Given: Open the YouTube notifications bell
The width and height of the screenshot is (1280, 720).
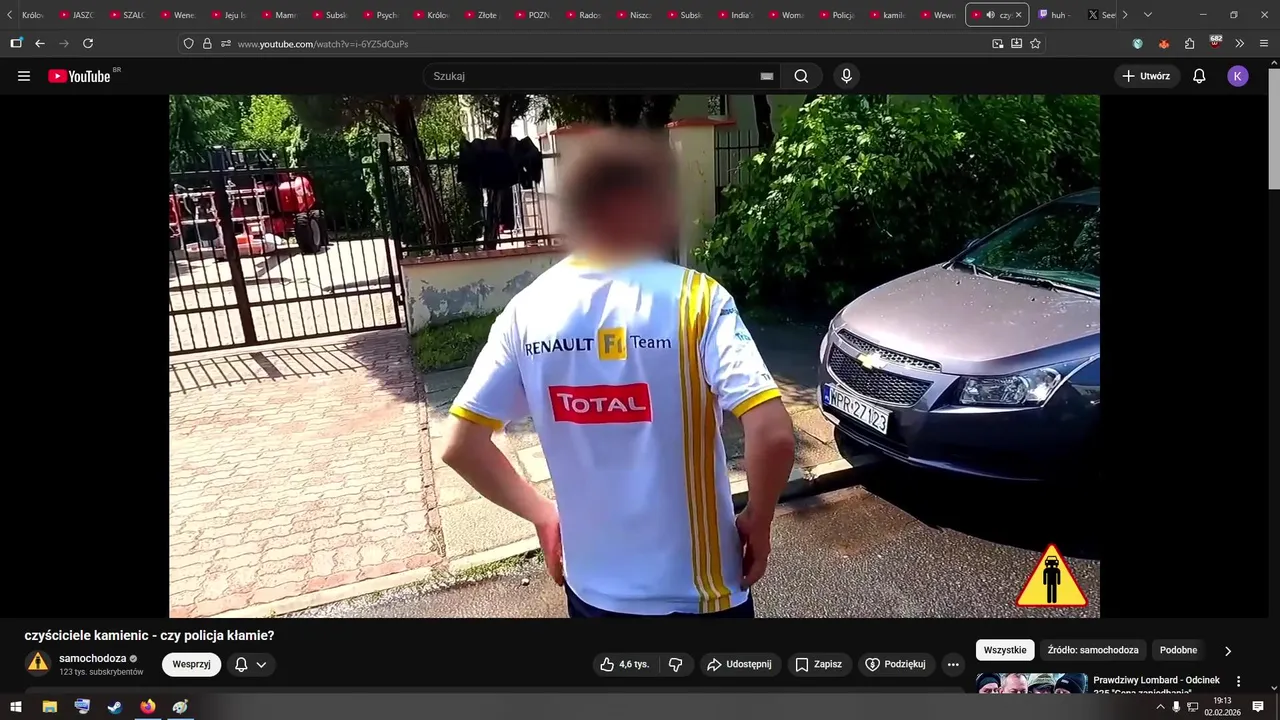Looking at the screenshot, I should [x=1199, y=76].
